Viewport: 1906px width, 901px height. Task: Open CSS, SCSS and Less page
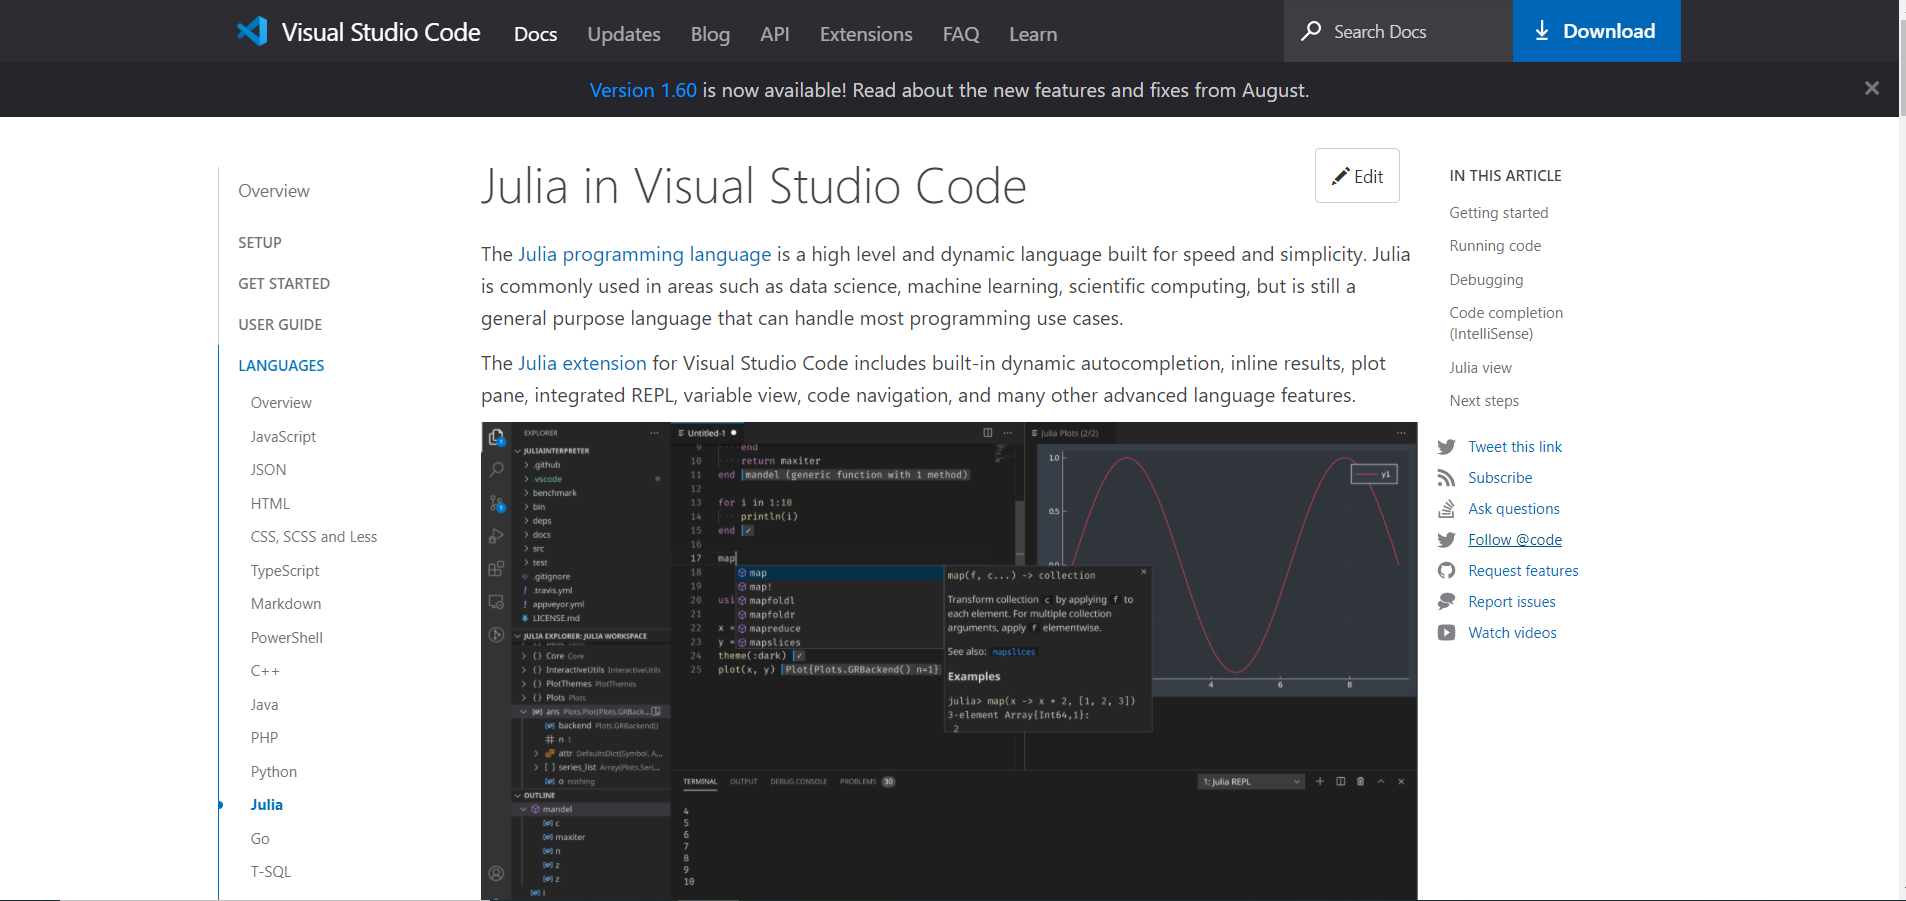pos(314,537)
